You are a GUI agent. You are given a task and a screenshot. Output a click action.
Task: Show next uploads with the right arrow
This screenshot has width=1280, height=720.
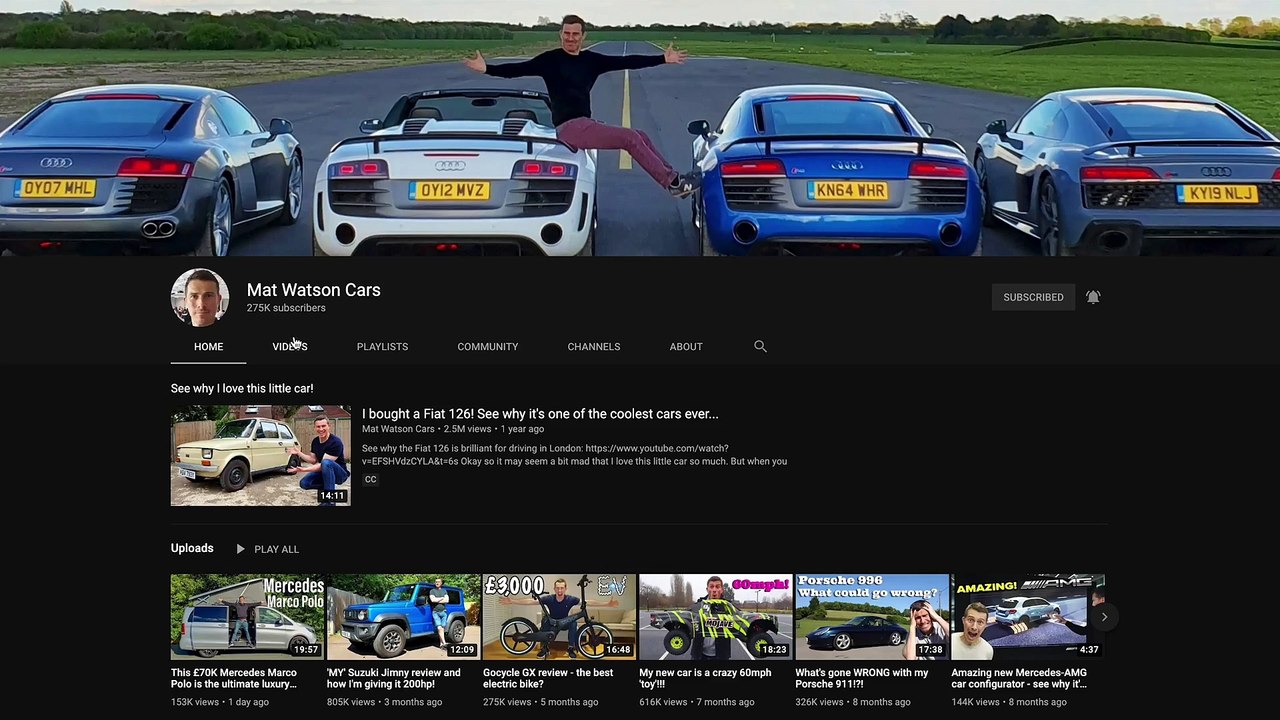pos(1104,617)
